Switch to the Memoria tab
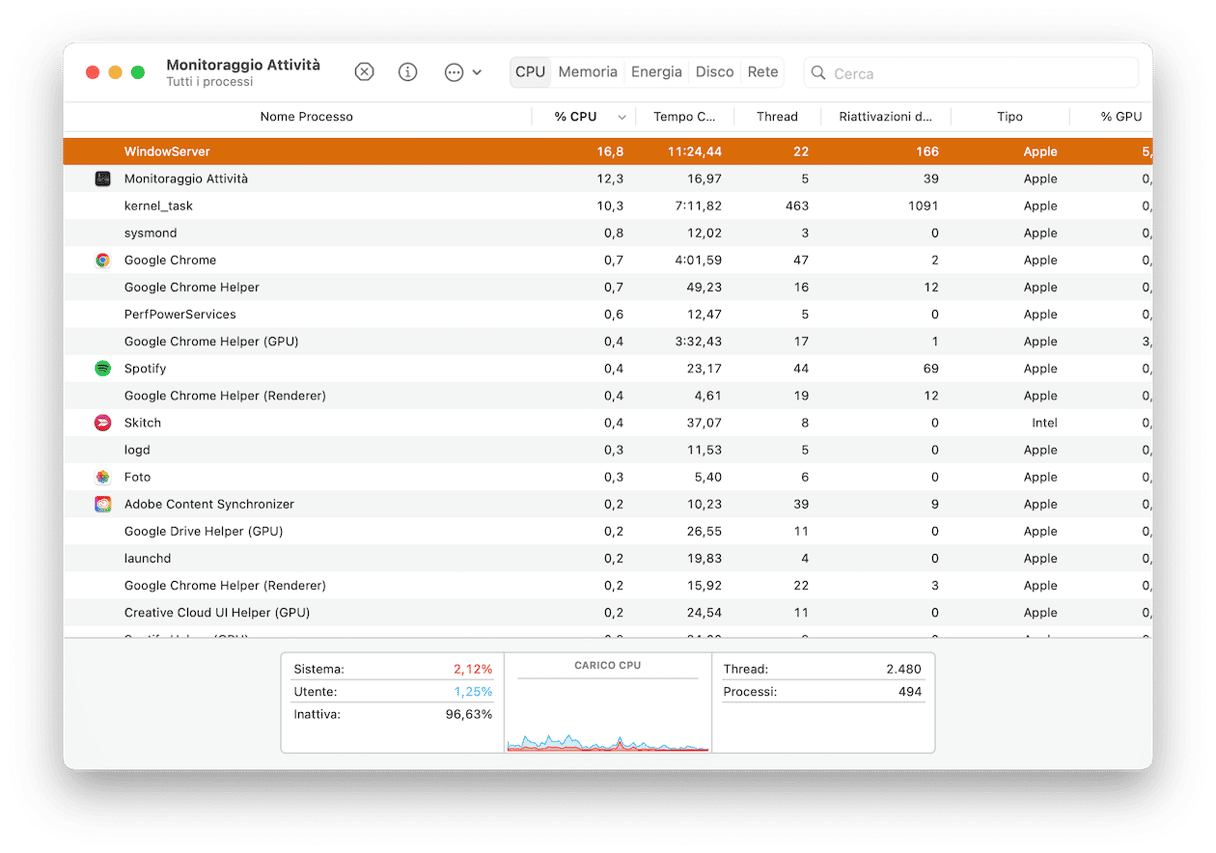This screenshot has height=853, width=1216. 588,72
